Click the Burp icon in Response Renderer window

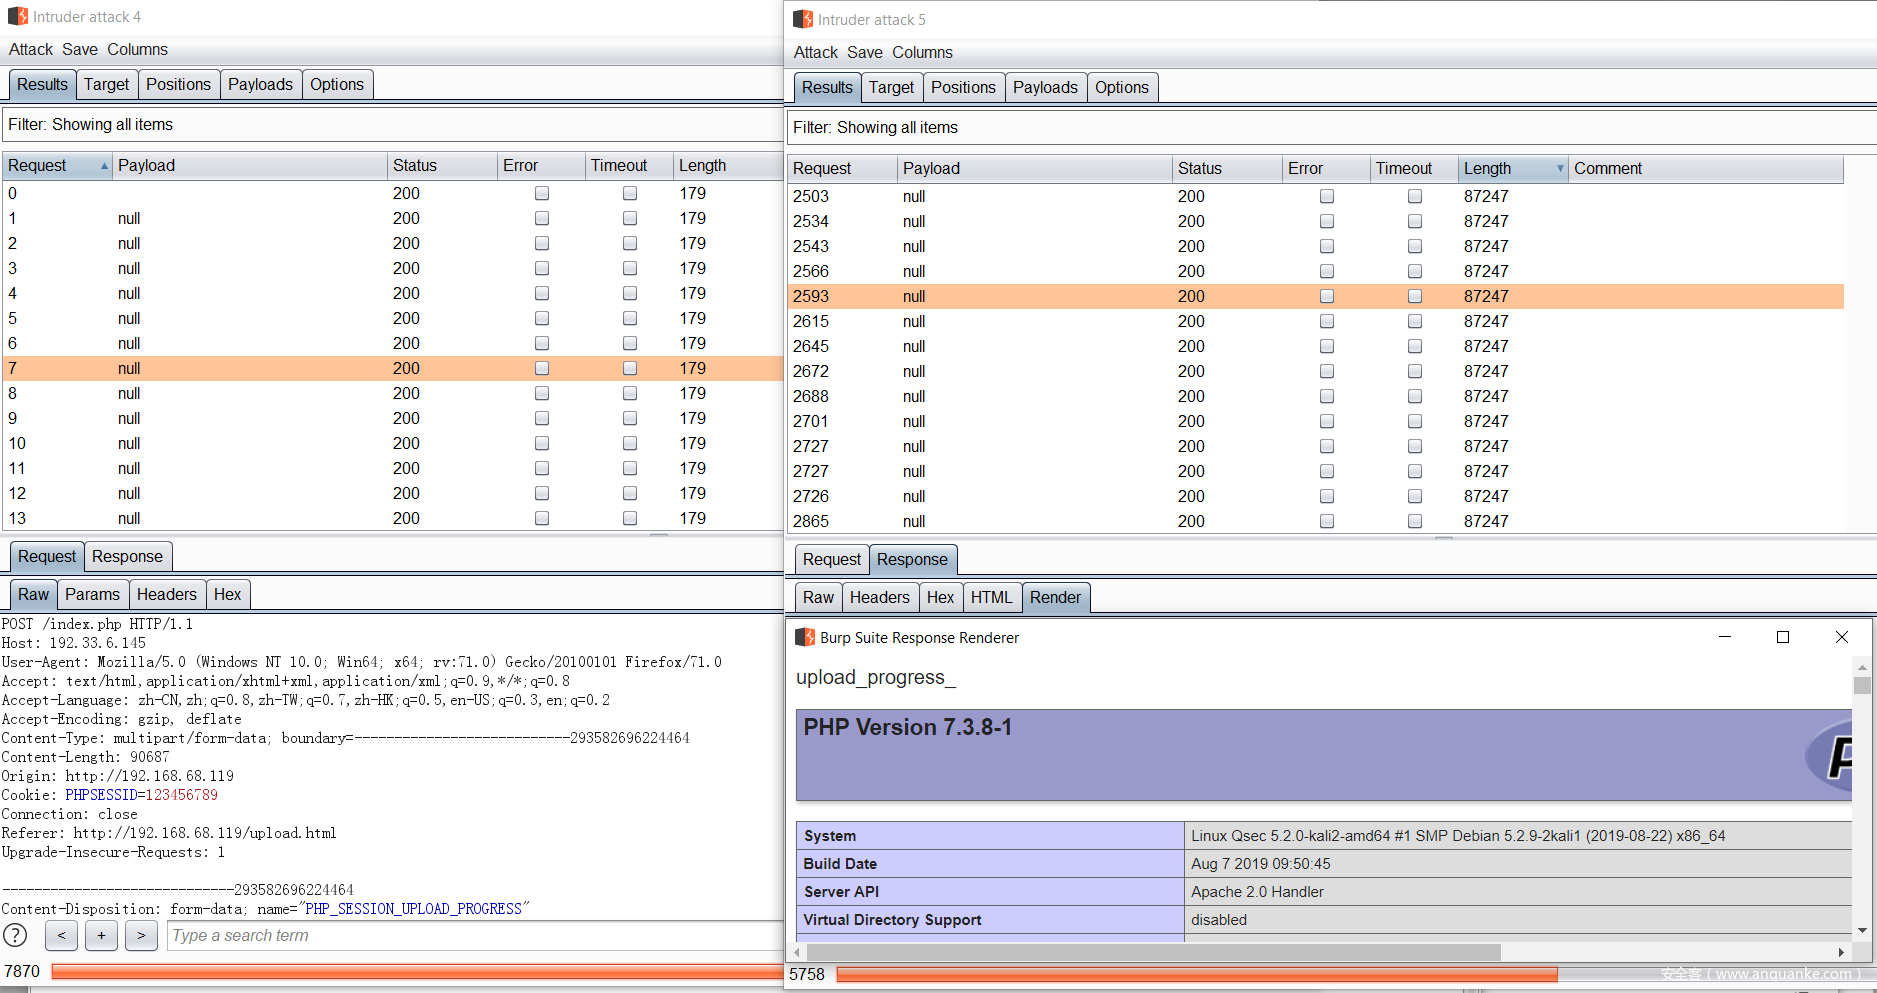pos(804,637)
